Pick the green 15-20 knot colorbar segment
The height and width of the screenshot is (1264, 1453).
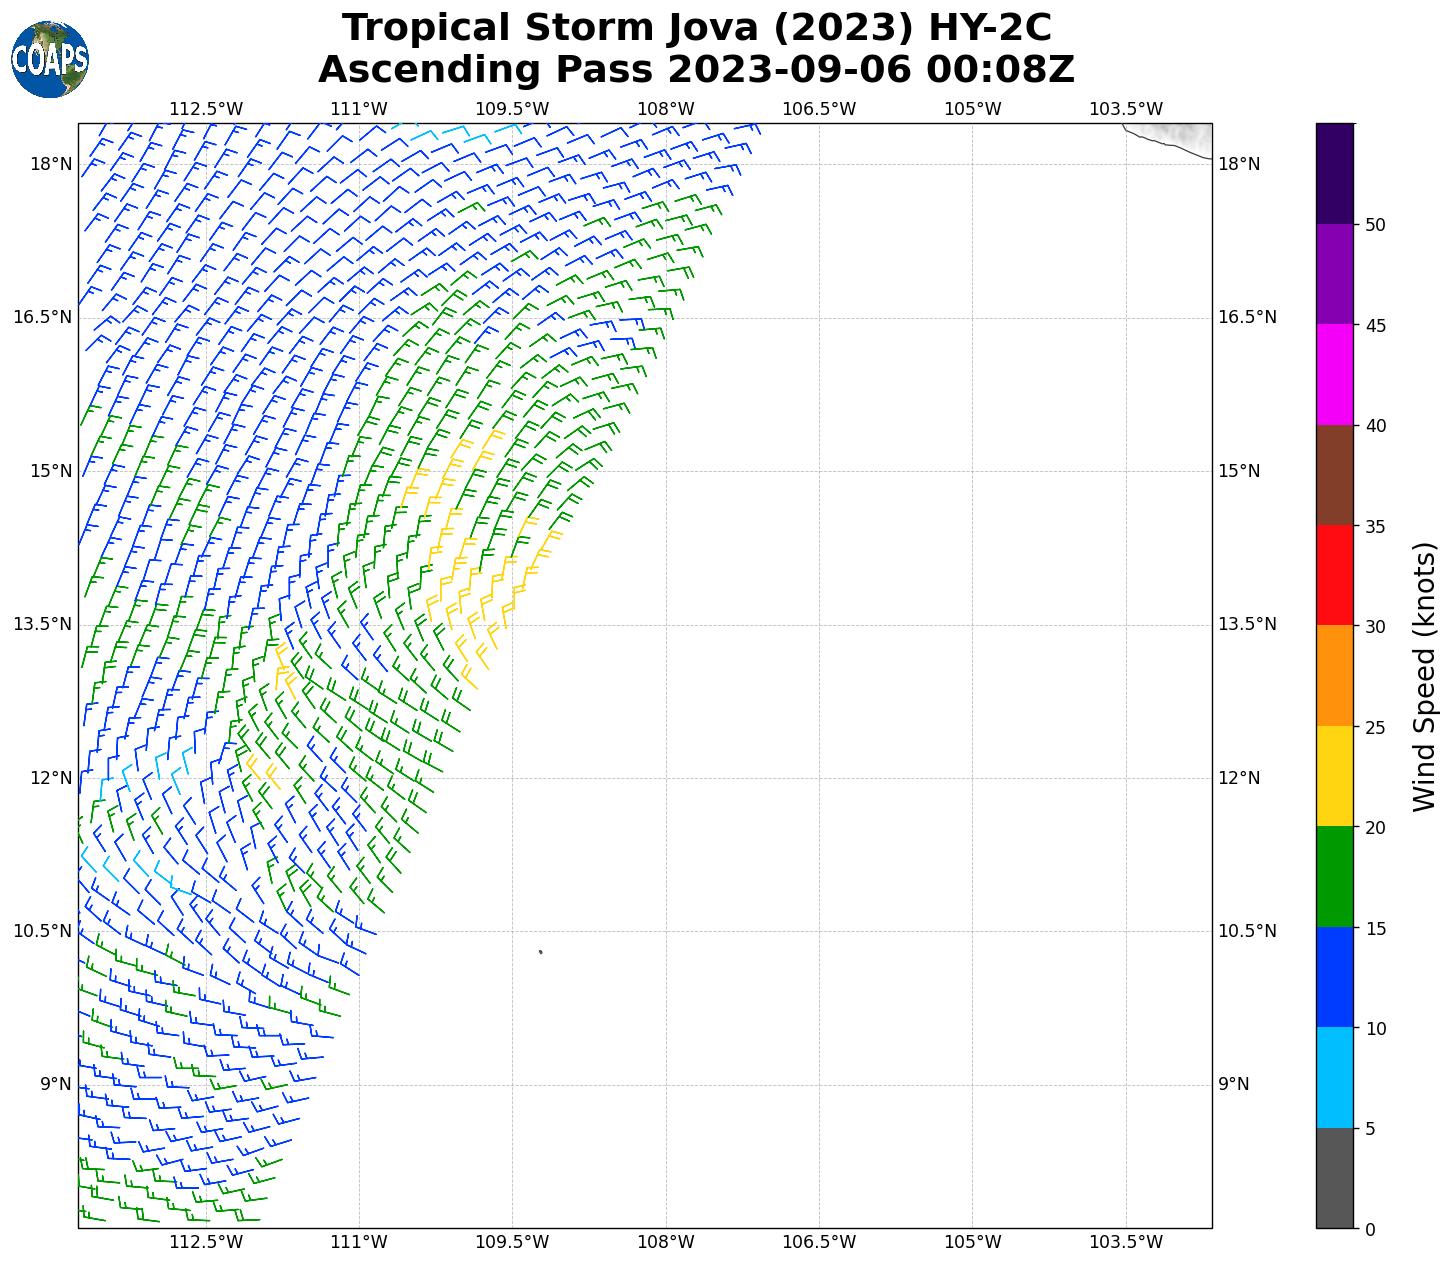click(x=1334, y=876)
